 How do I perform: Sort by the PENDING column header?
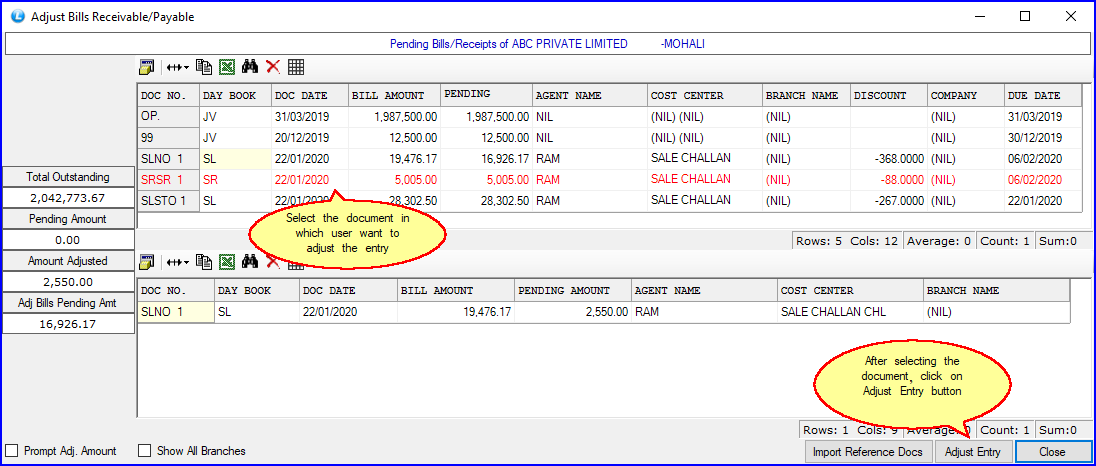(x=486, y=95)
